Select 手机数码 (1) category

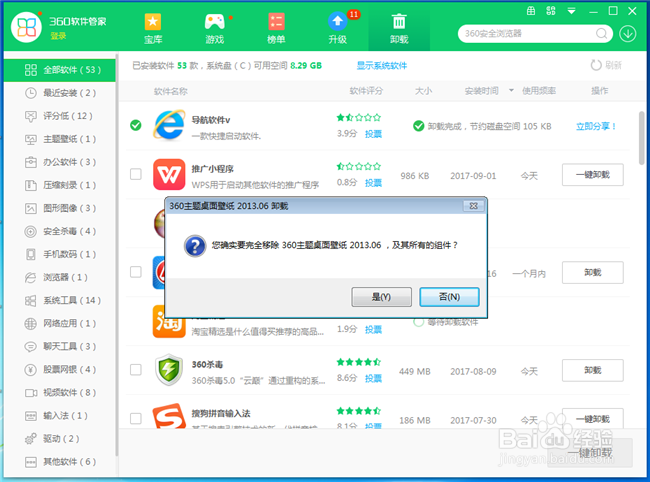pyautogui.click(x=60, y=254)
